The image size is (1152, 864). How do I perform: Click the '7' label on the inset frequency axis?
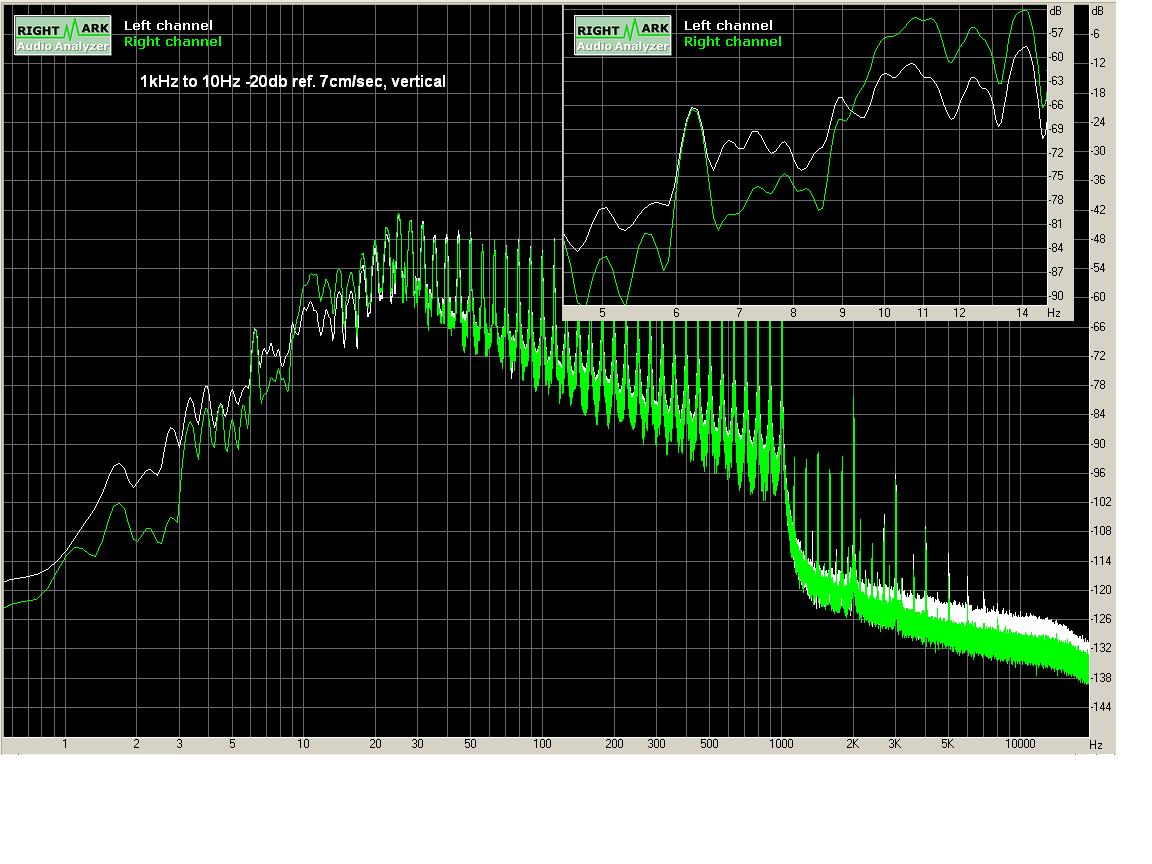739,313
